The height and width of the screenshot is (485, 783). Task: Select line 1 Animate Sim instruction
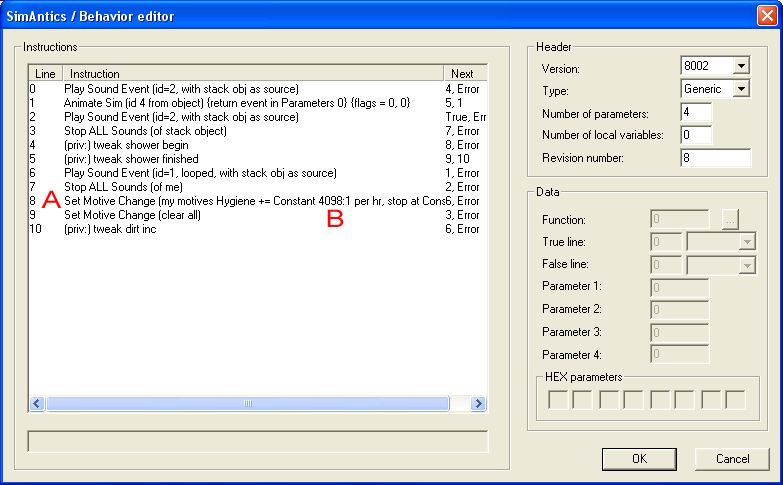tap(258, 103)
